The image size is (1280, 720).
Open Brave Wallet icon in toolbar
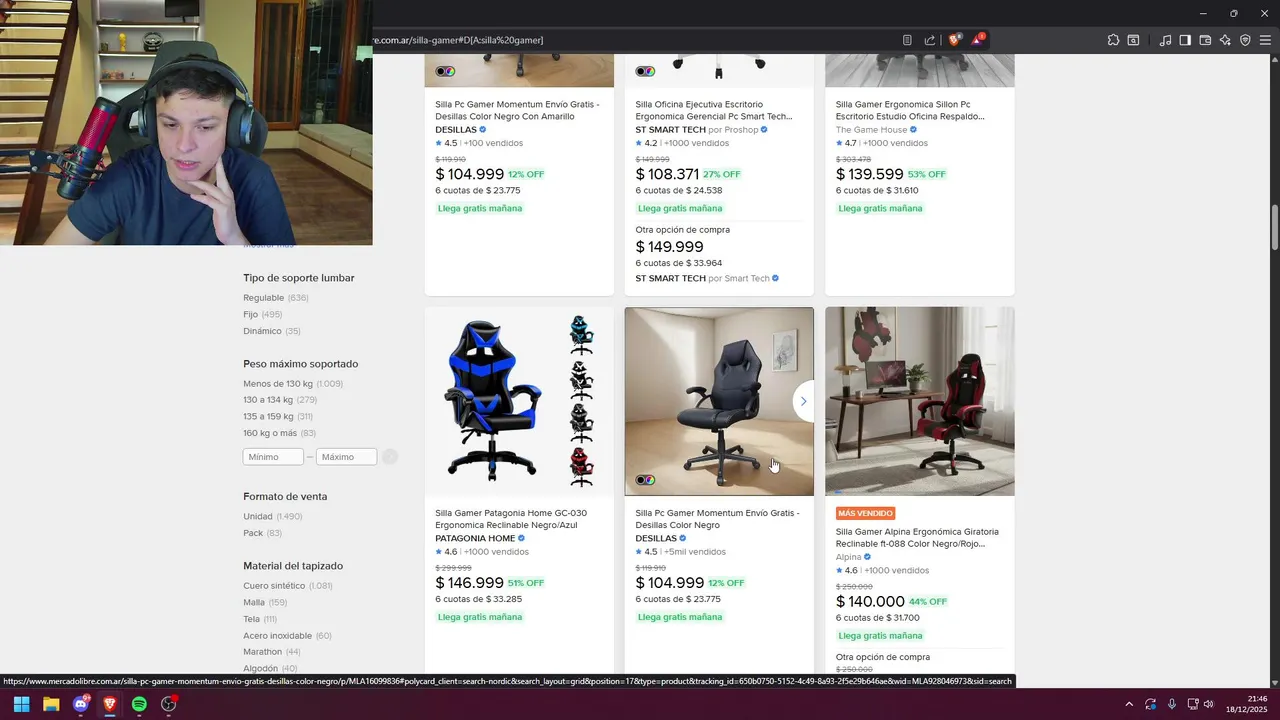[1205, 40]
